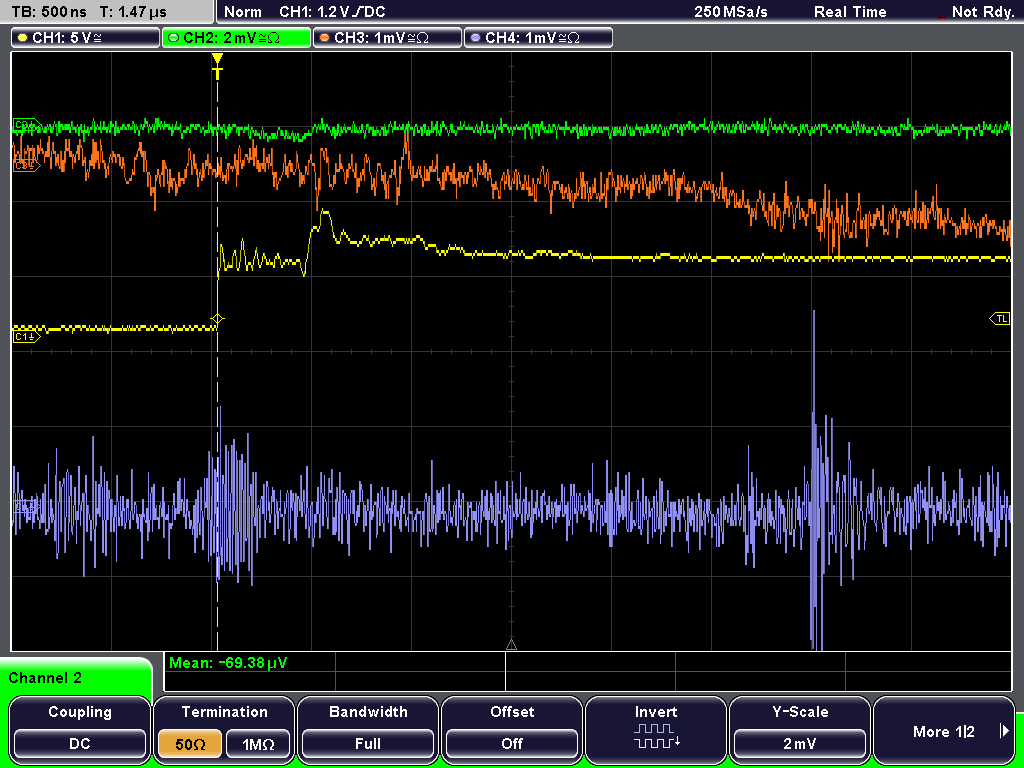The image size is (1024, 768).
Task: Set termination to 50Ω
Action: pos(190,744)
